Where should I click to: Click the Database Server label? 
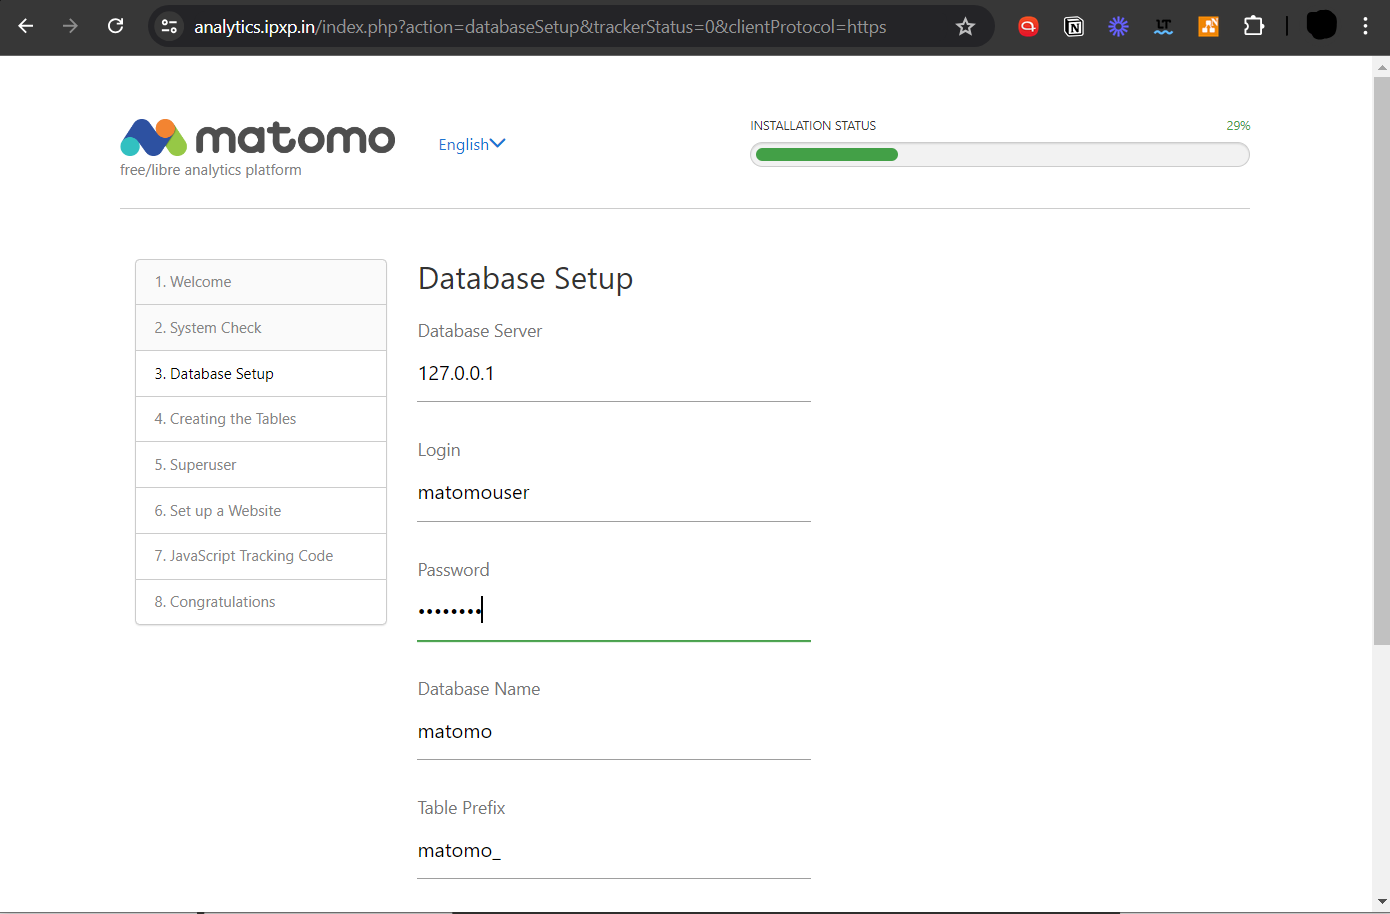(x=480, y=331)
